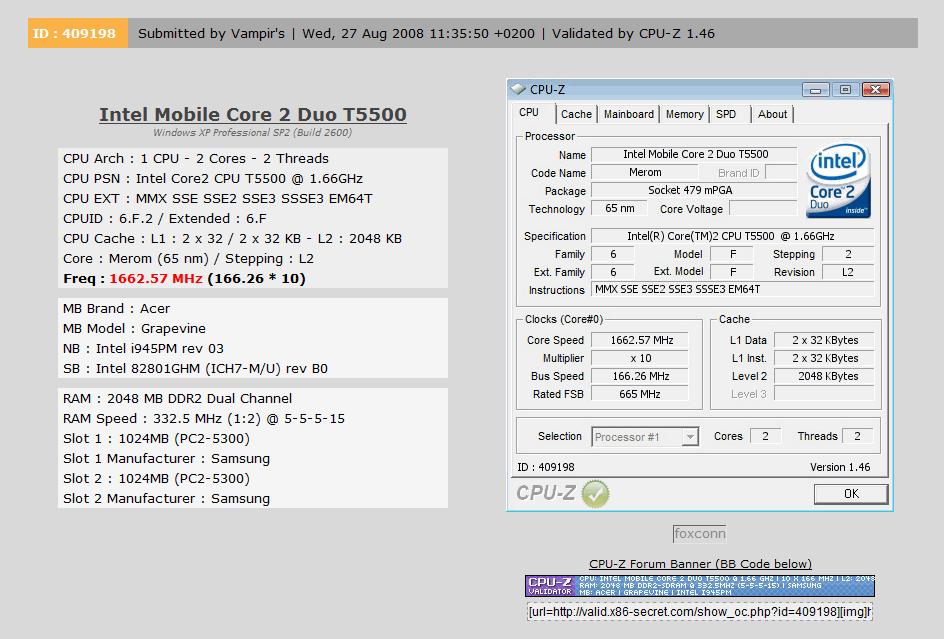Click the CPU-Z Validator banner image

(x=700, y=585)
